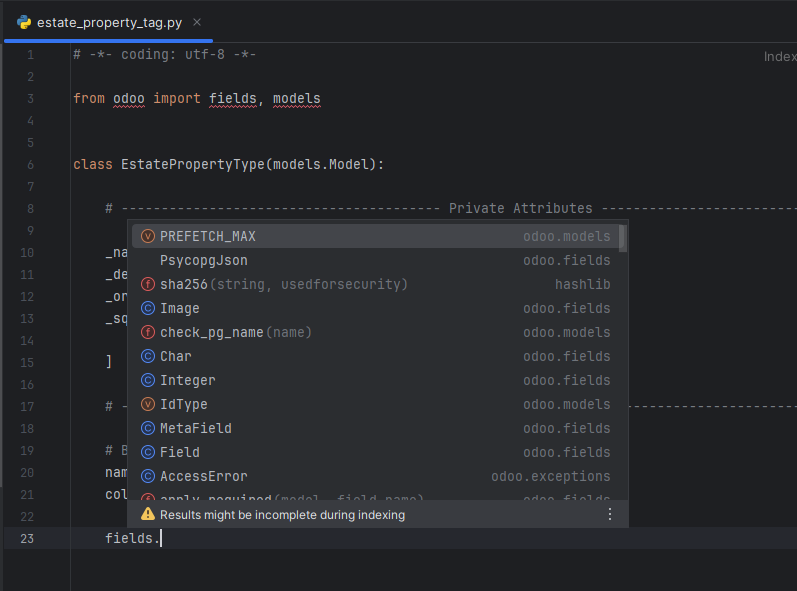Click the 'class' keyword on line 6

[x=93, y=165]
